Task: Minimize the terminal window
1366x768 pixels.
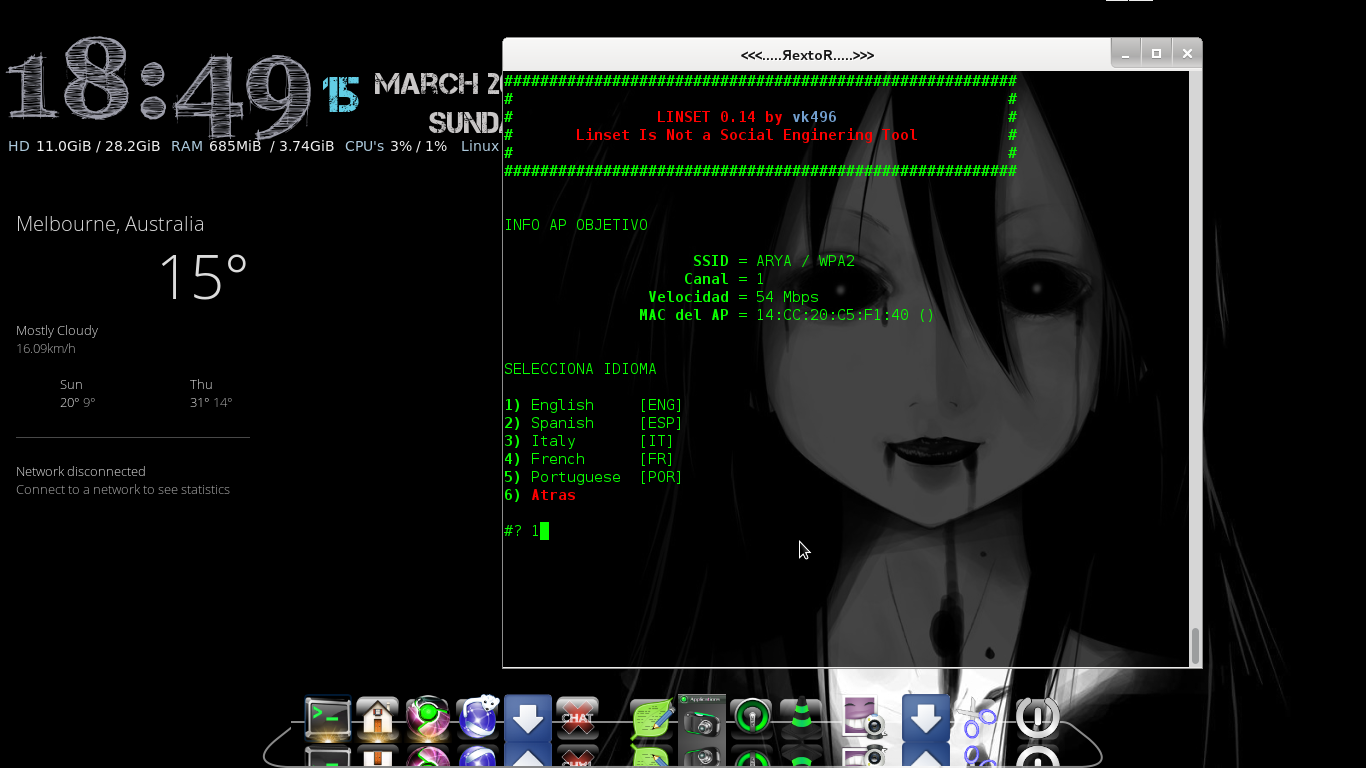Action: coord(1126,54)
